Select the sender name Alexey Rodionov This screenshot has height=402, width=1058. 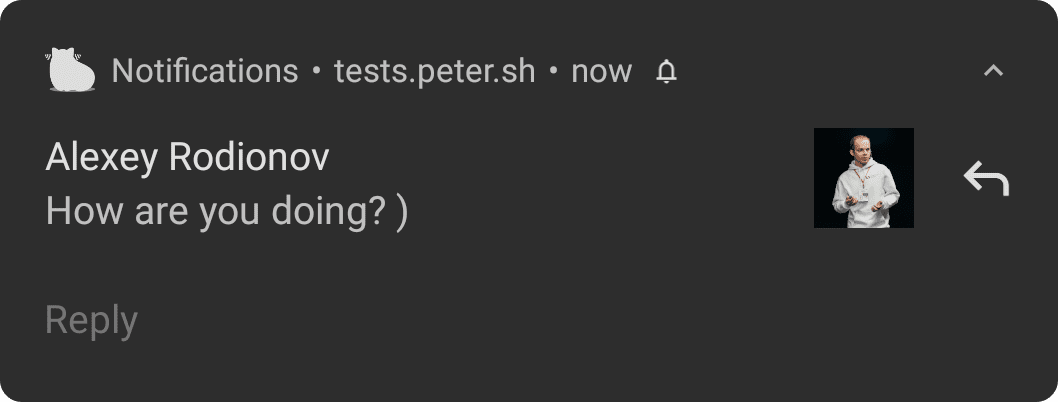[x=187, y=157]
